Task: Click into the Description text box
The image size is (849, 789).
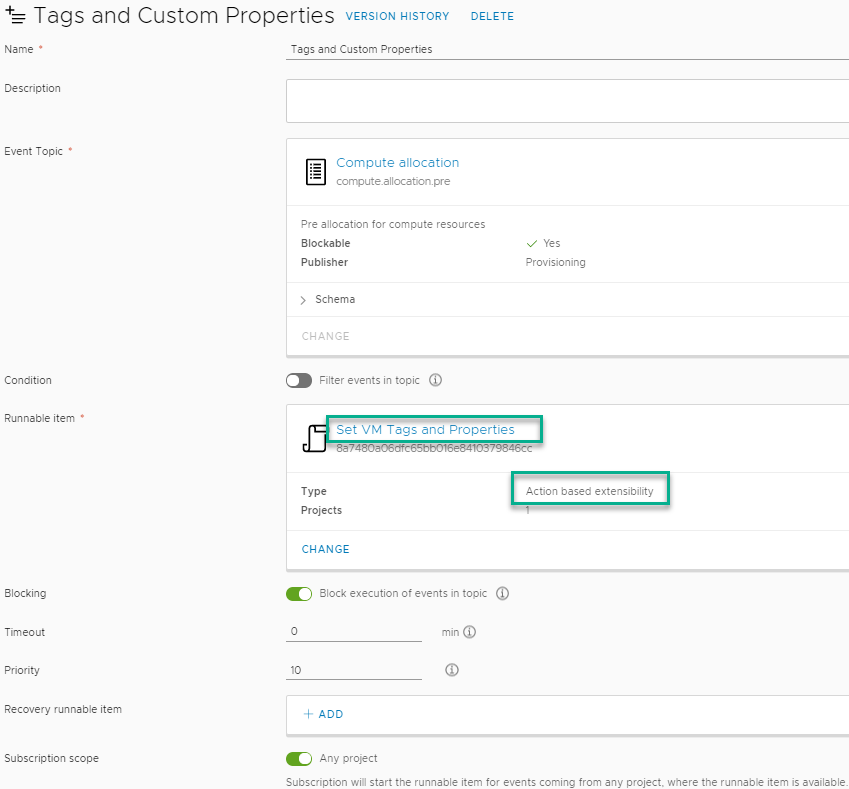Action: 567,101
